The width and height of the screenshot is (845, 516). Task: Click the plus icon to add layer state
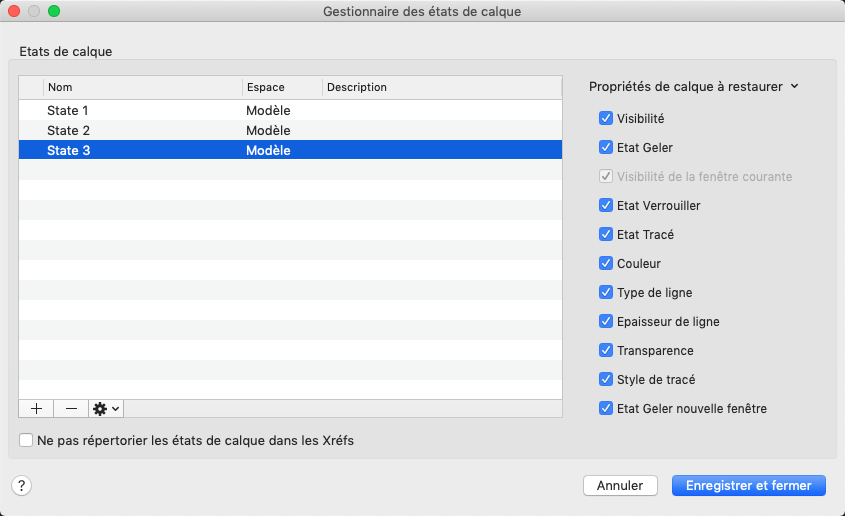pos(37,408)
